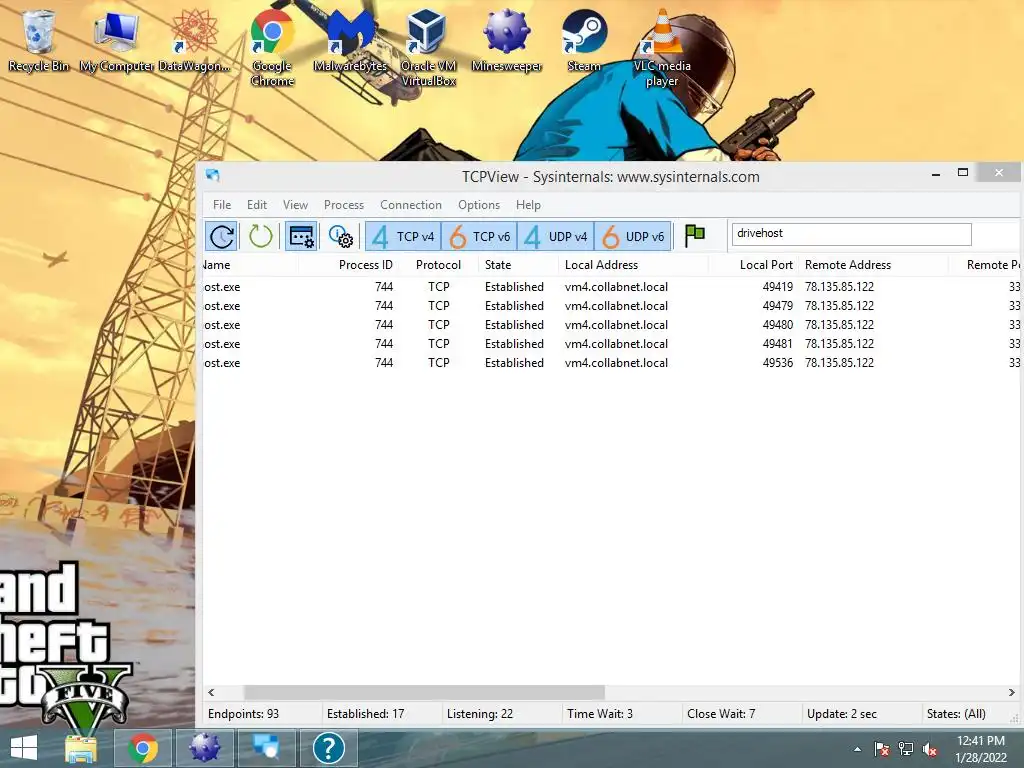Click the Action Center flag tray icon

[x=881, y=749]
